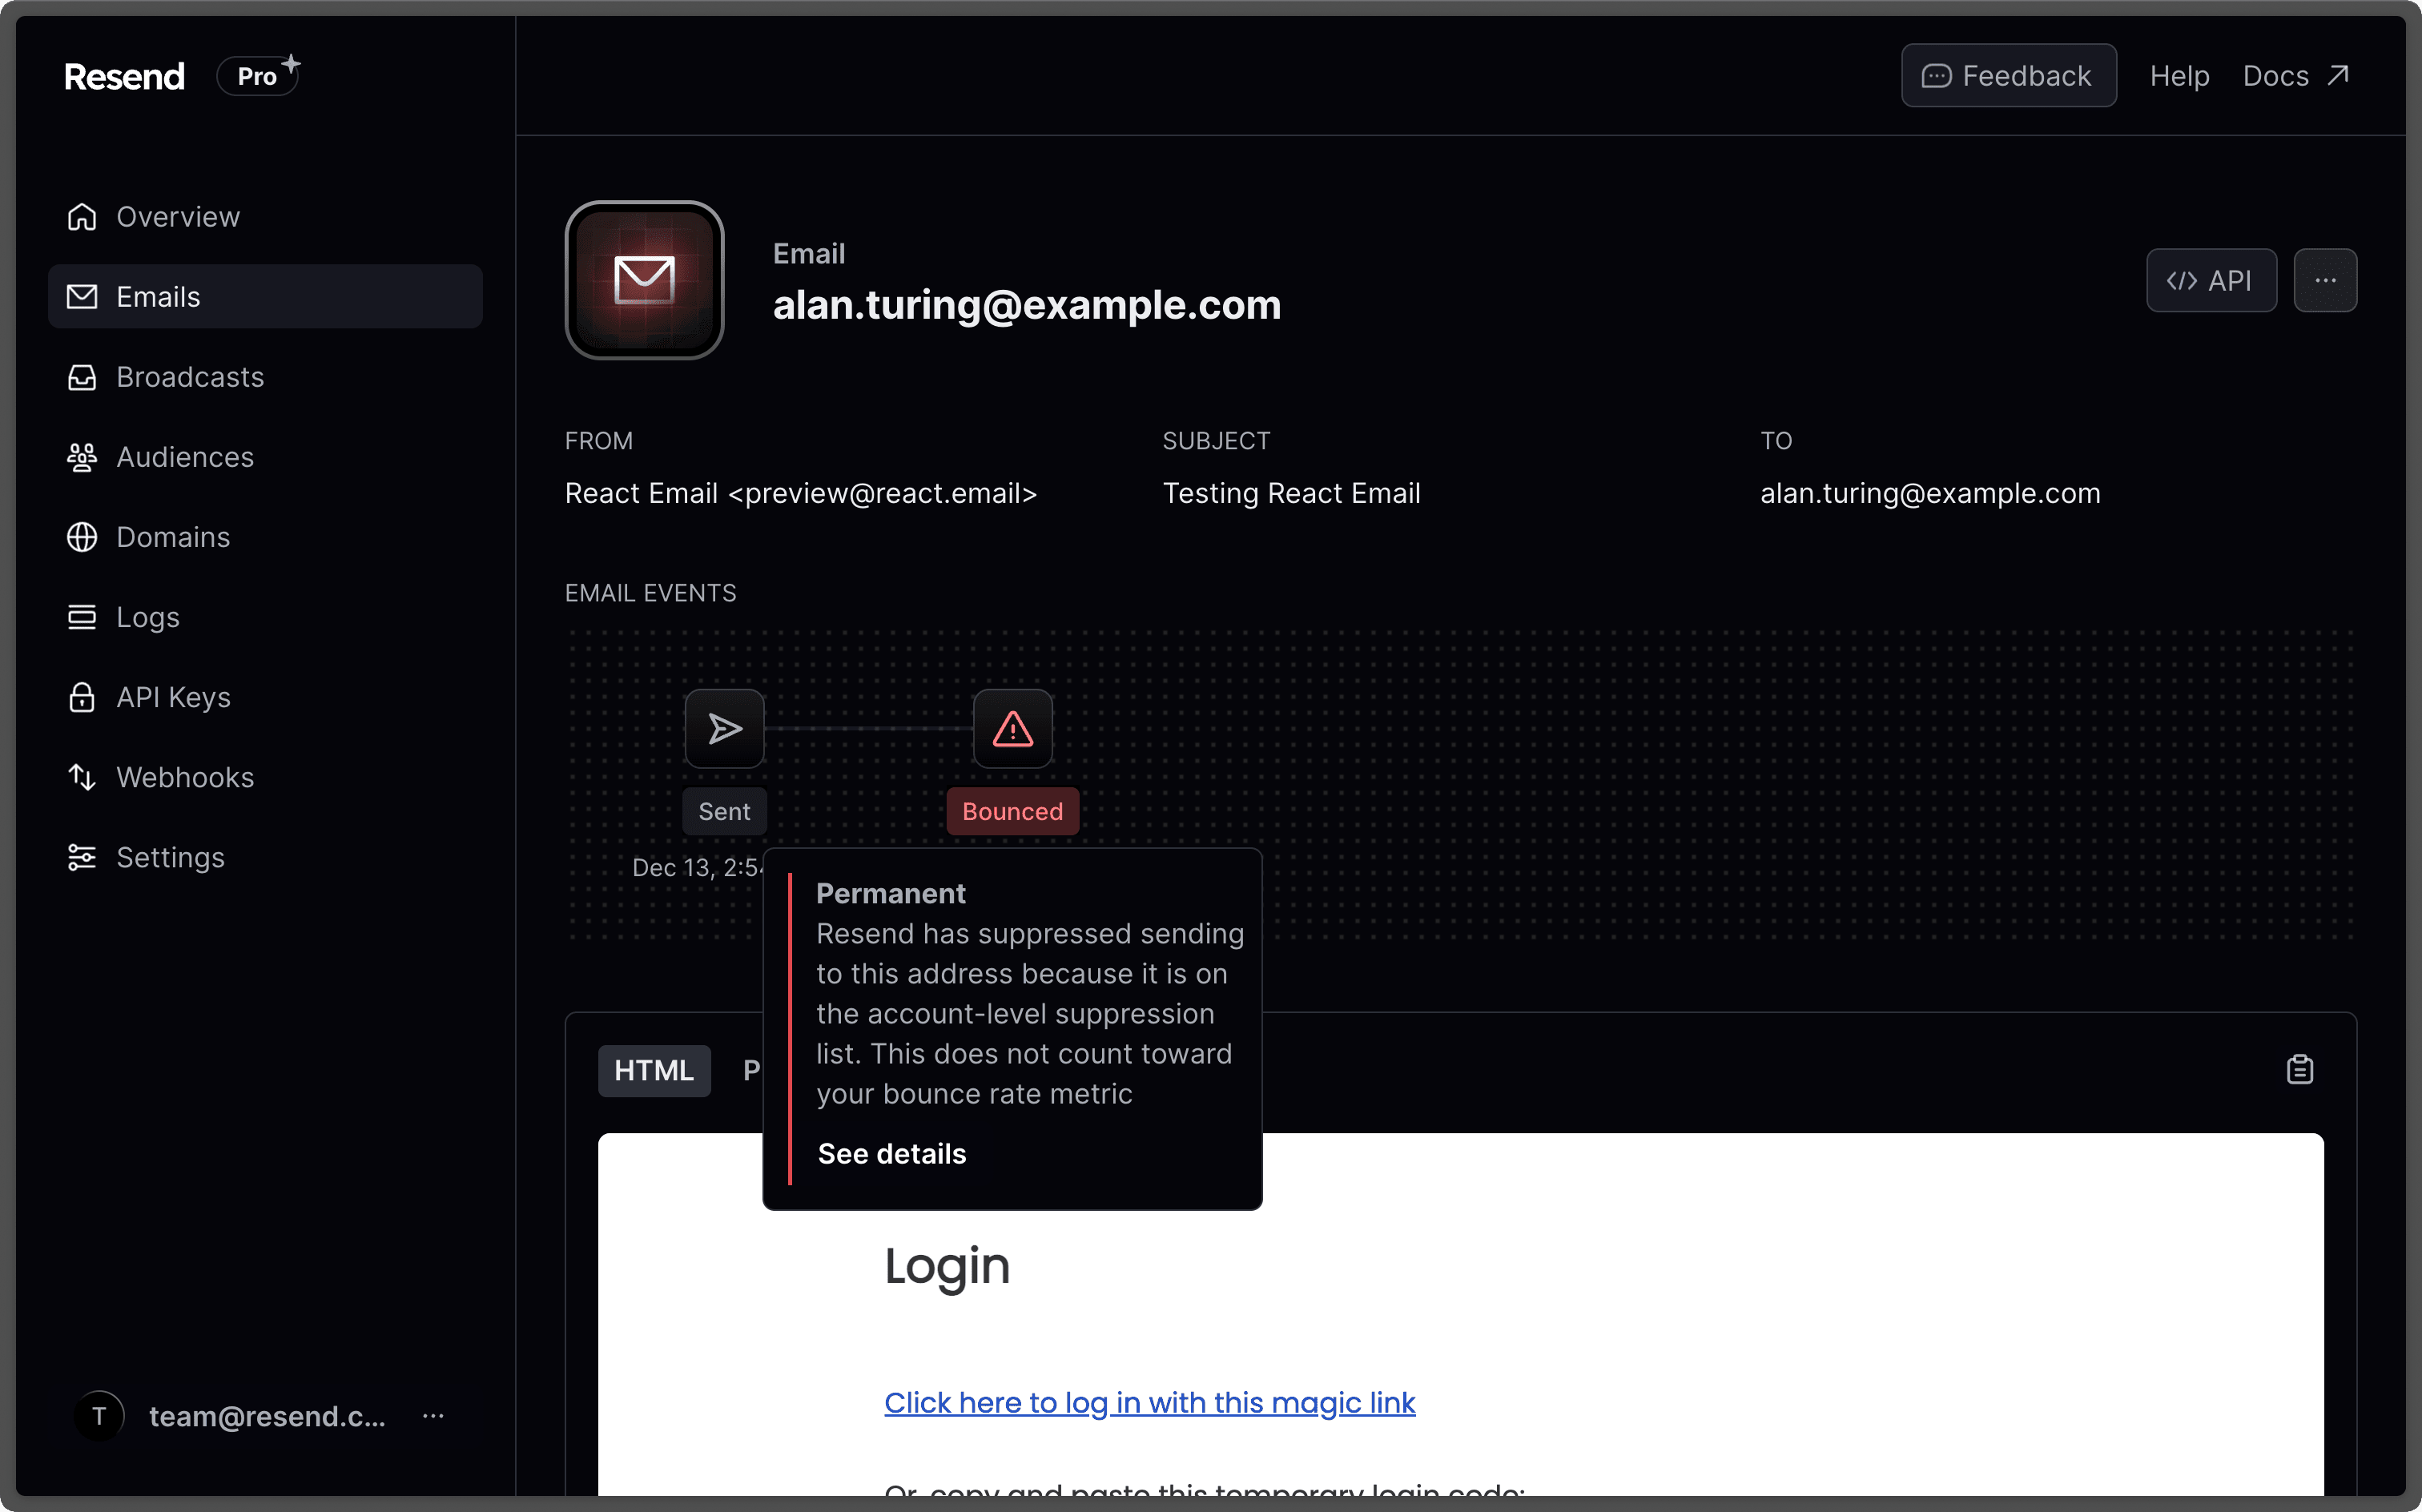Open the Feedback dialog

tap(2008, 75)
